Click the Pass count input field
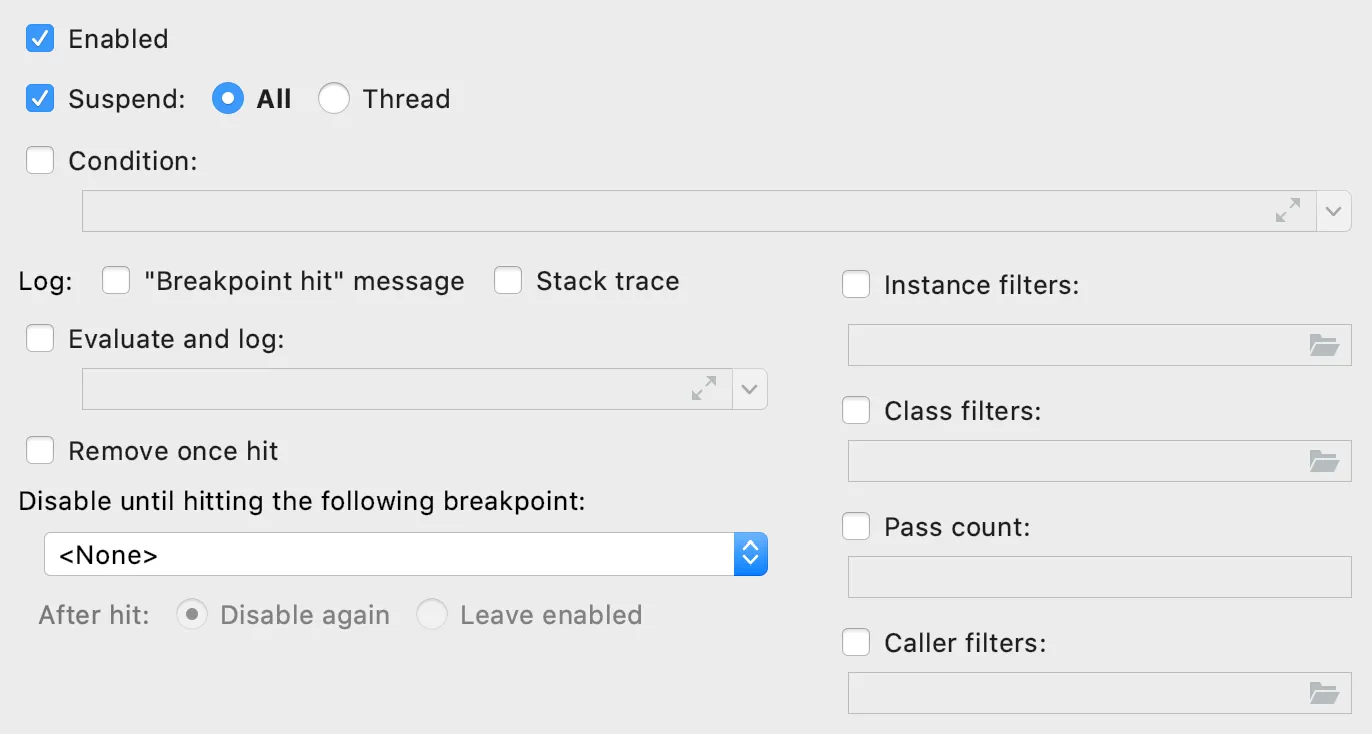 click(1098, 577)
